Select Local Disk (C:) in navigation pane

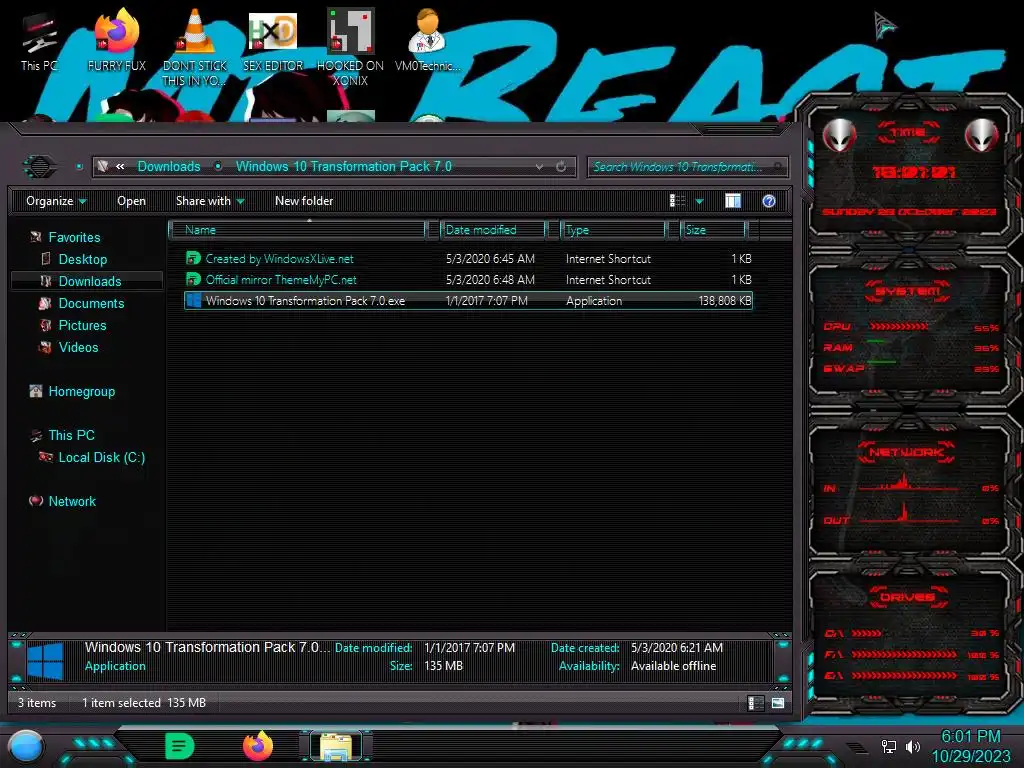[101, 458]
